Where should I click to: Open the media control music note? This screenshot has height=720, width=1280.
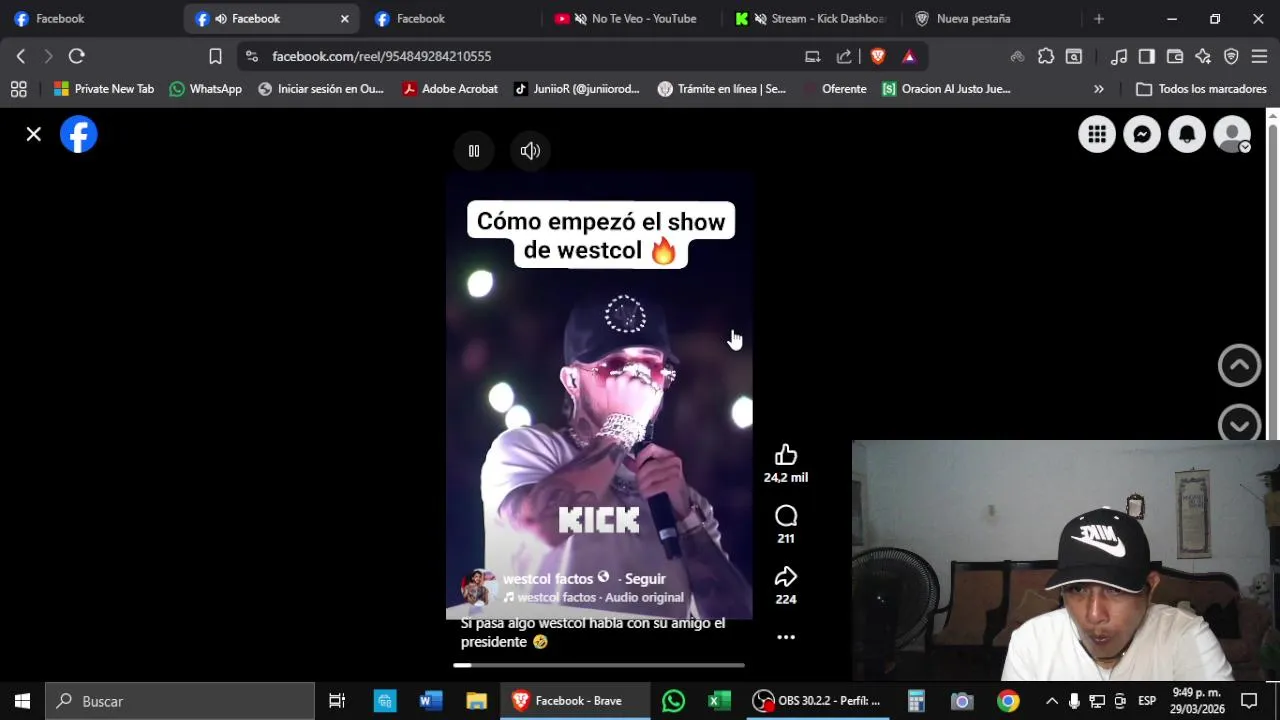[x=1120, y=57]
